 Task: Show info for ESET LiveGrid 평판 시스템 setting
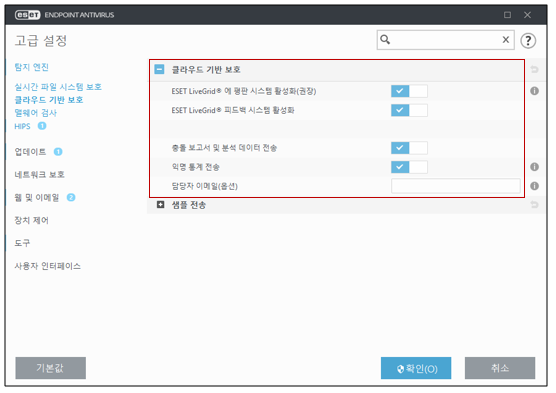coord(534,91)
